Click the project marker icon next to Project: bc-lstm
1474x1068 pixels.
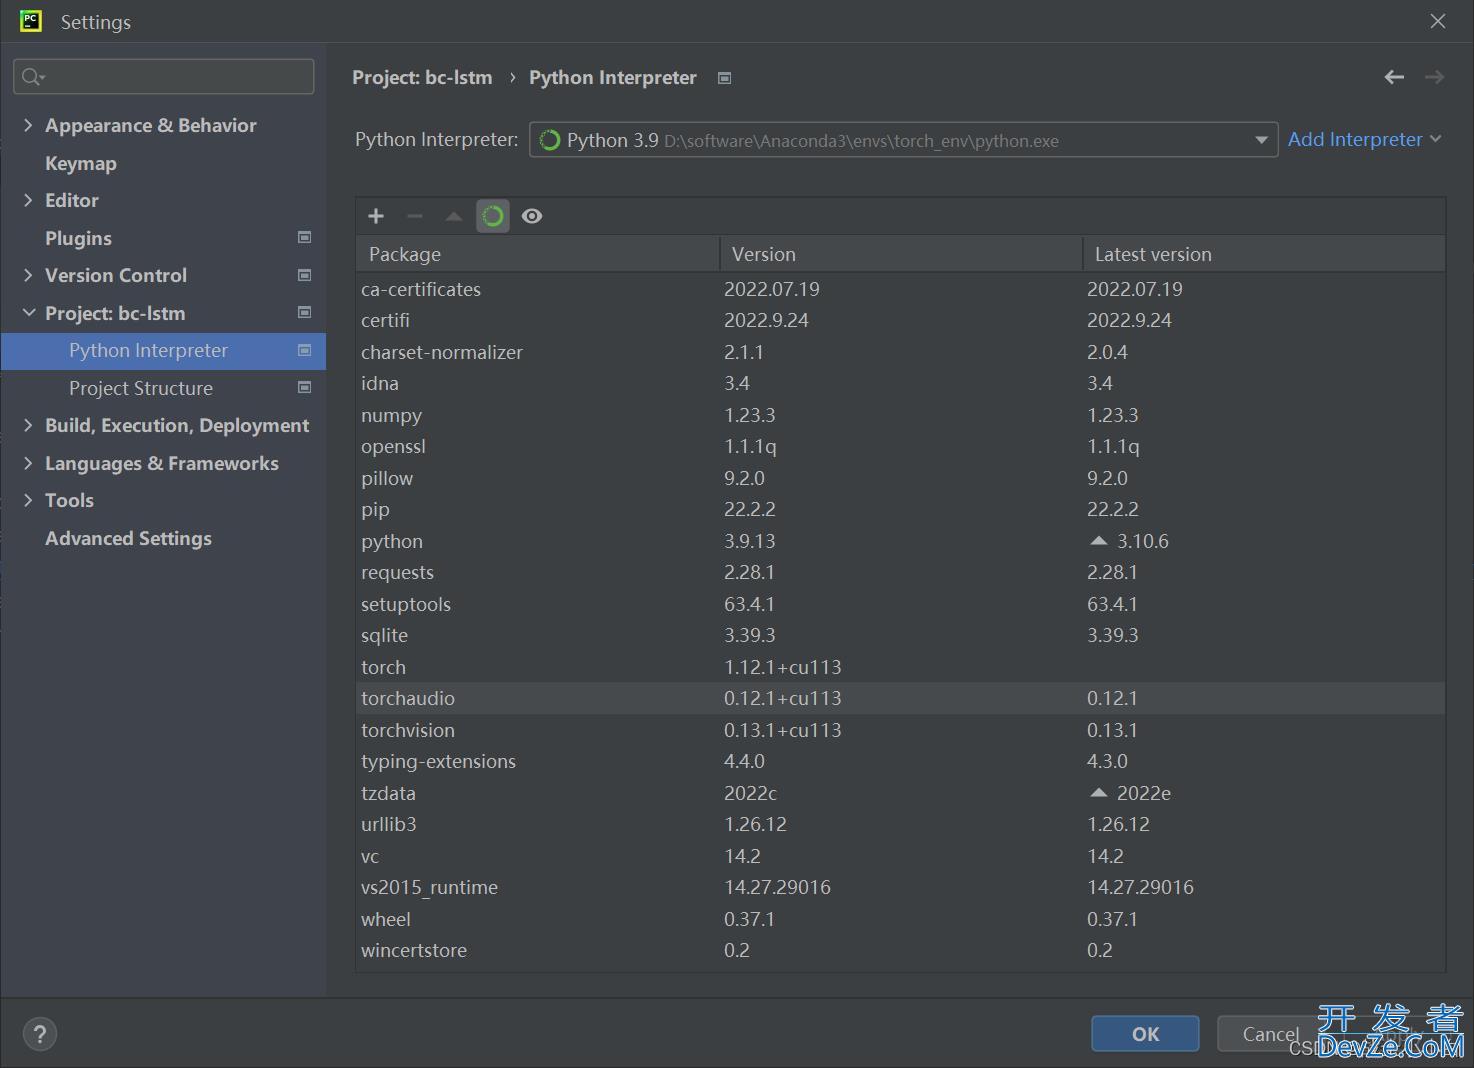(x=305, y=312)
